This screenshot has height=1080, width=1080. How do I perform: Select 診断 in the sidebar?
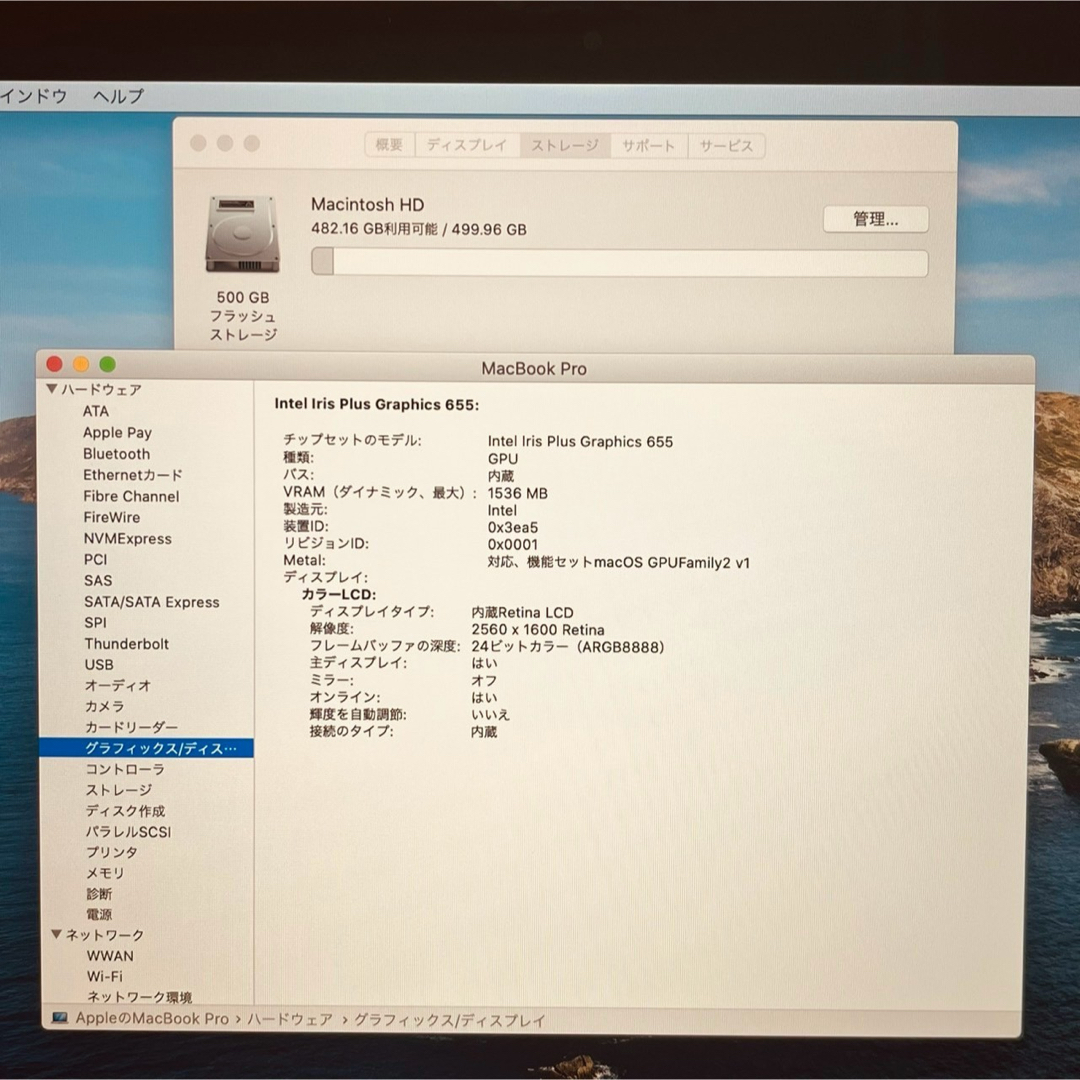[x=98, y=893]
